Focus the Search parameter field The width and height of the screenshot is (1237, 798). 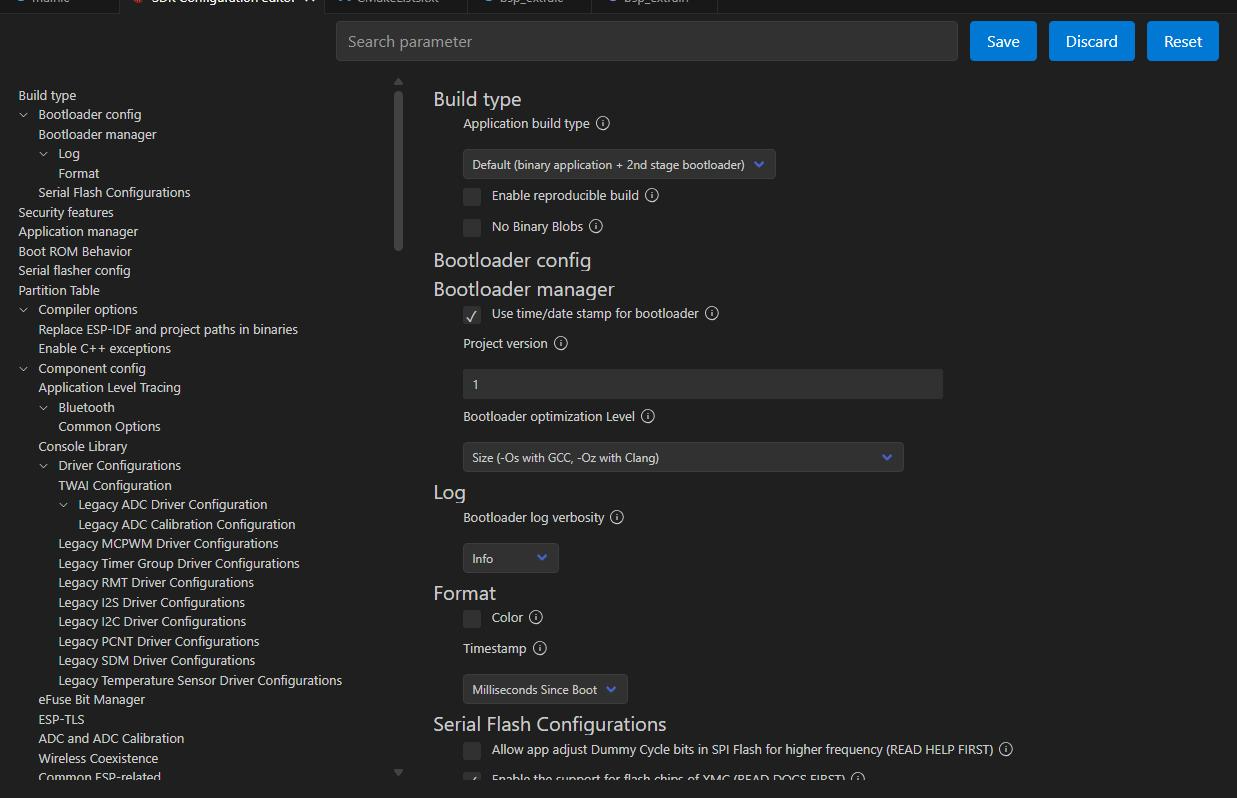click(x=646, y=41)
